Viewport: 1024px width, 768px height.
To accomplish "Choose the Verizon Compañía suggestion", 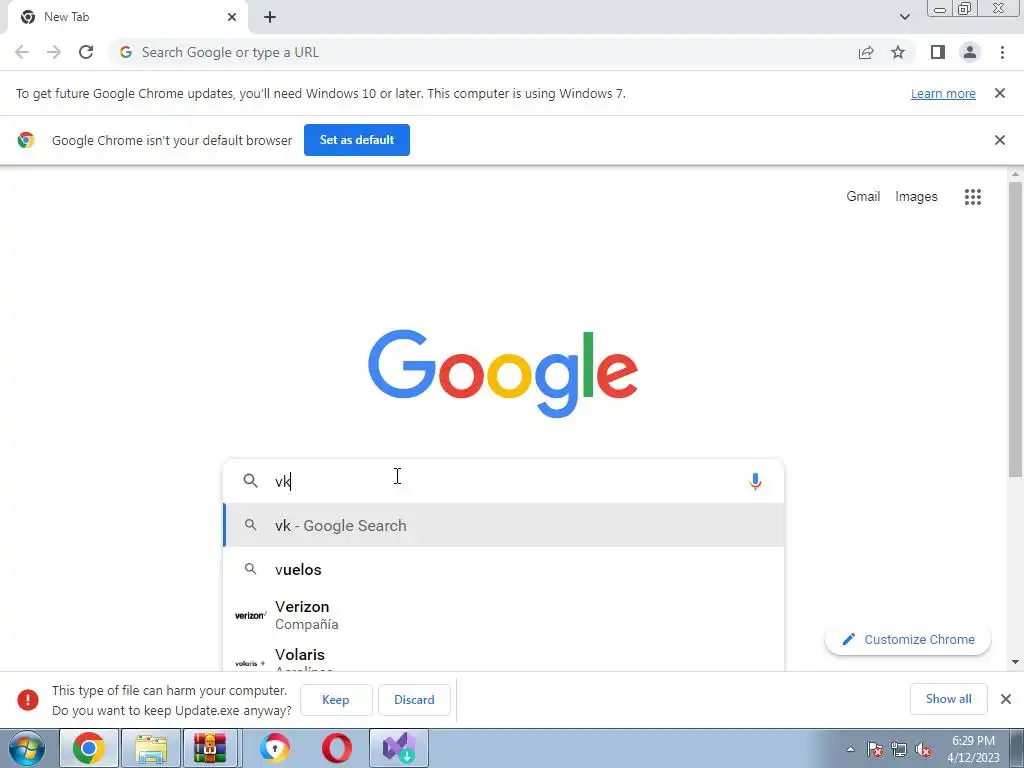I will 504,615.
